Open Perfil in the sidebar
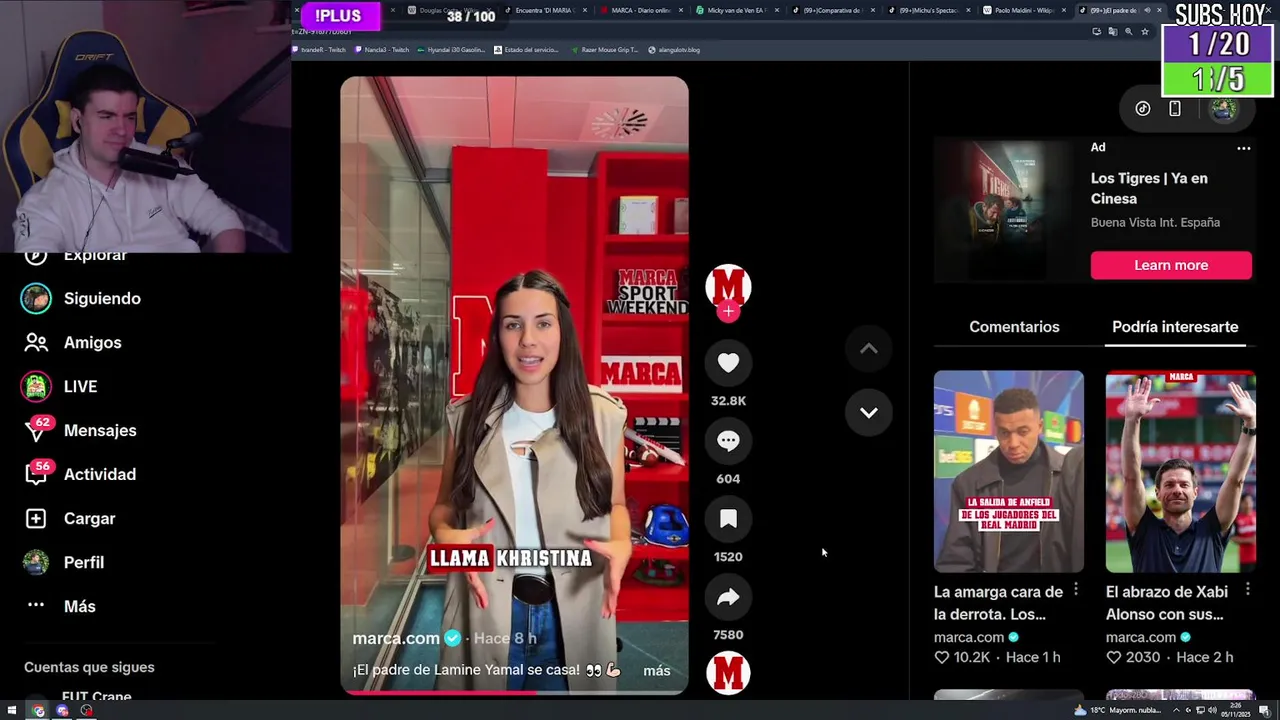1280x720 pixels. point(64,562)
